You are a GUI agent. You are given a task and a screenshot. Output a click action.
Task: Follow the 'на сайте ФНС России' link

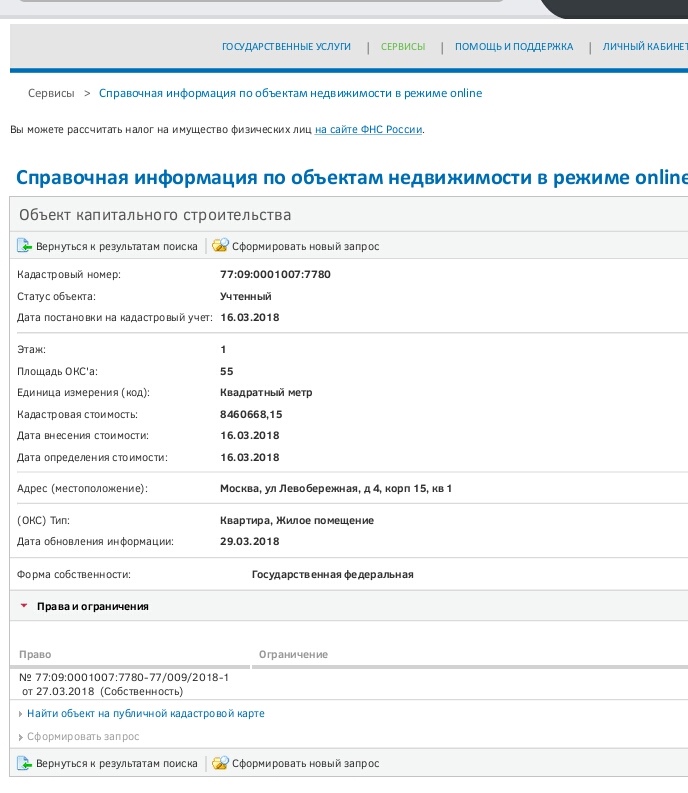point(369,130)
